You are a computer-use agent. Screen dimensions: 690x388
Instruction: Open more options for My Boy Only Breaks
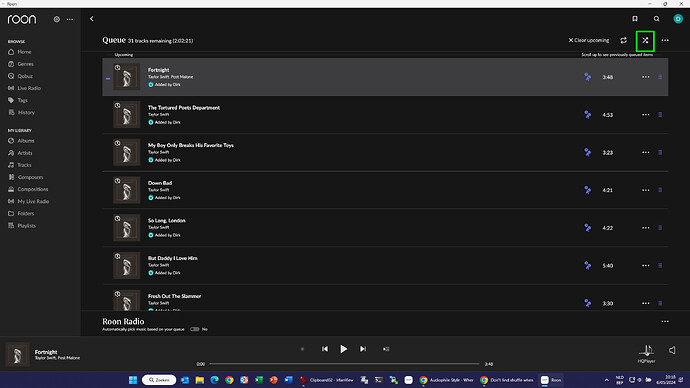646,153
